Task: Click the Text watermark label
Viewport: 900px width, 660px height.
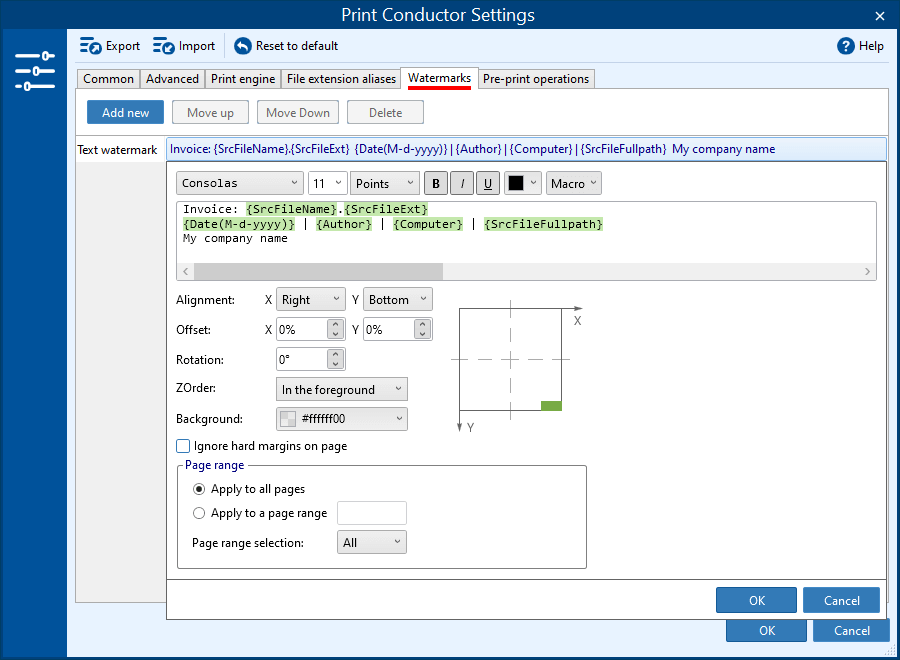Action: point(117,150)
